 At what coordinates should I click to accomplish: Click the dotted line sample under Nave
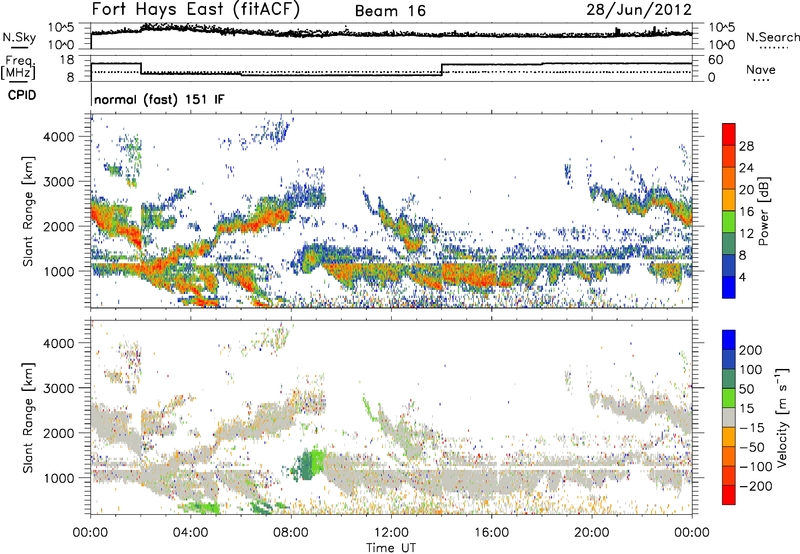tap(762, 81)
